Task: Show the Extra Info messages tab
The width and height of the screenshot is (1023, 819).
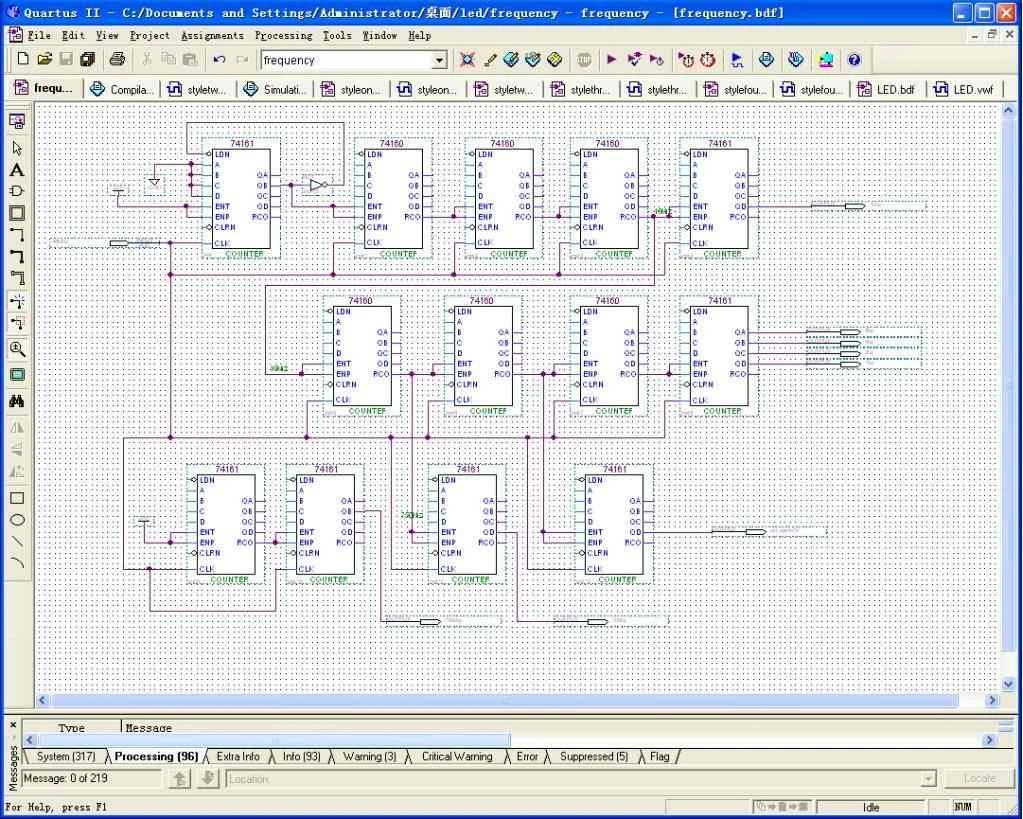Action: [237, 757]
